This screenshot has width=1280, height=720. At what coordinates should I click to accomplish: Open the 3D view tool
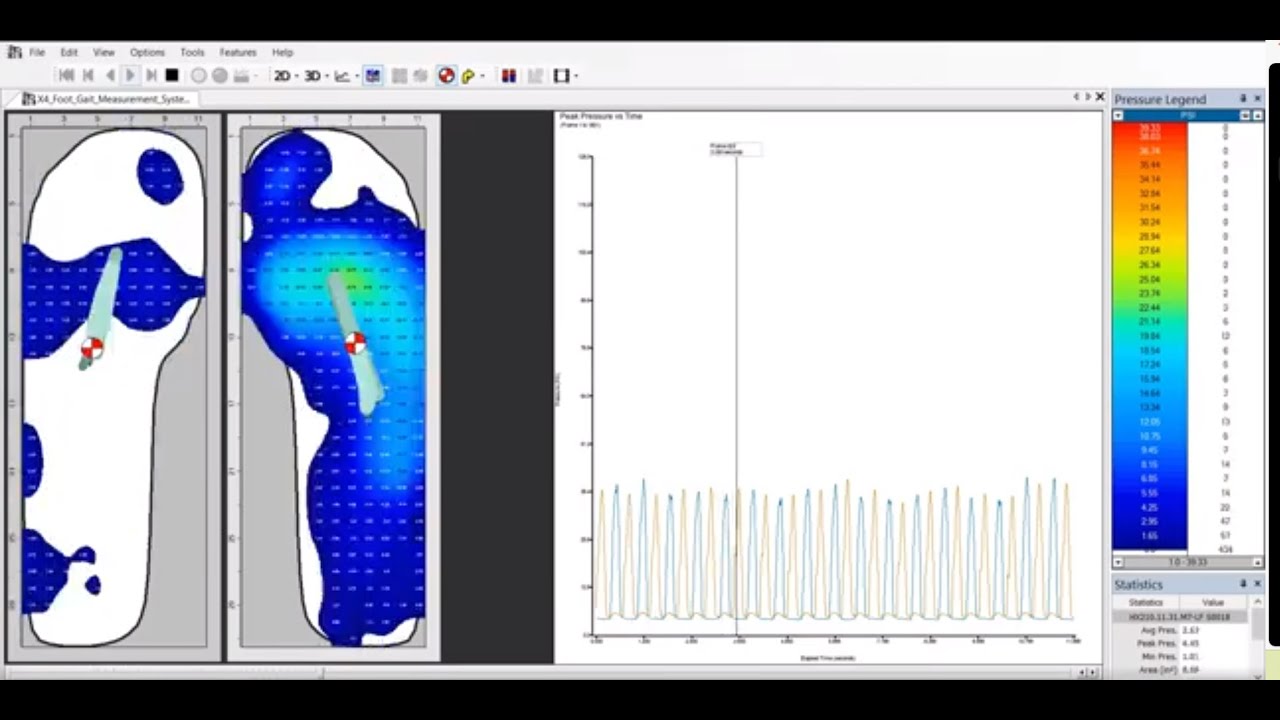click(312, 76)
